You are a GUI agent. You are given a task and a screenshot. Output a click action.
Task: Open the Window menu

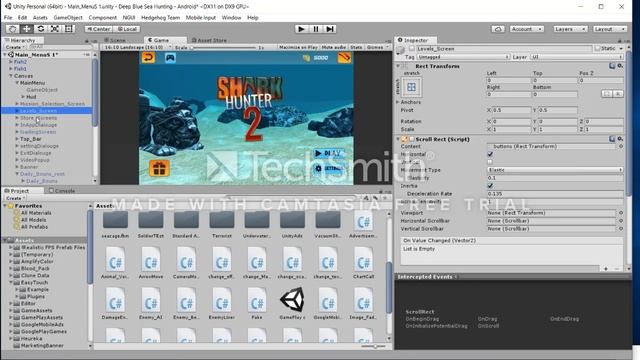[x=231, y=18]
